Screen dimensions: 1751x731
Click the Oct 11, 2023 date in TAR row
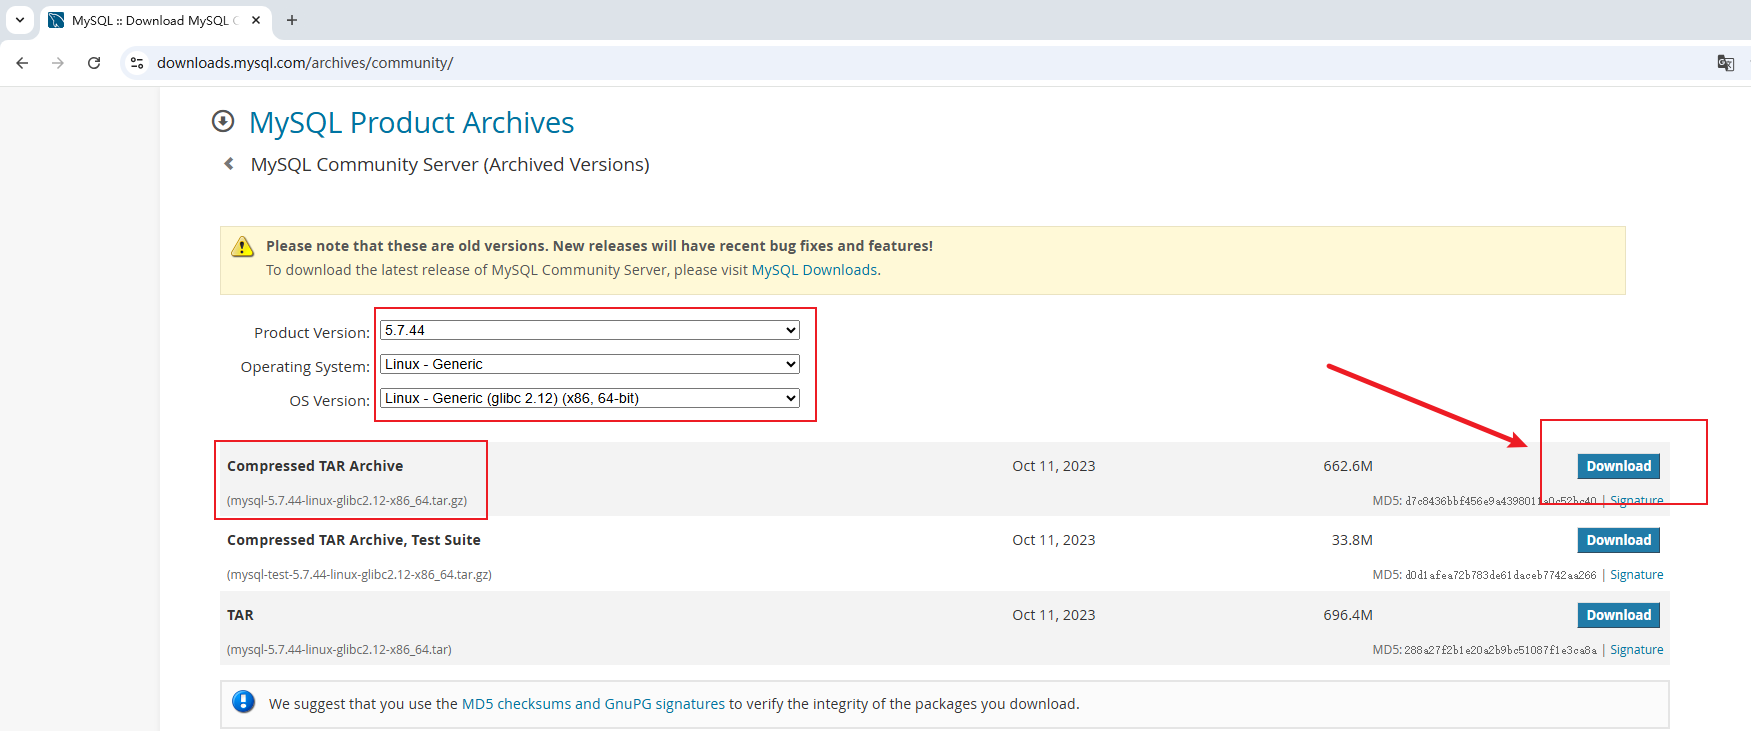point(1054,615)
